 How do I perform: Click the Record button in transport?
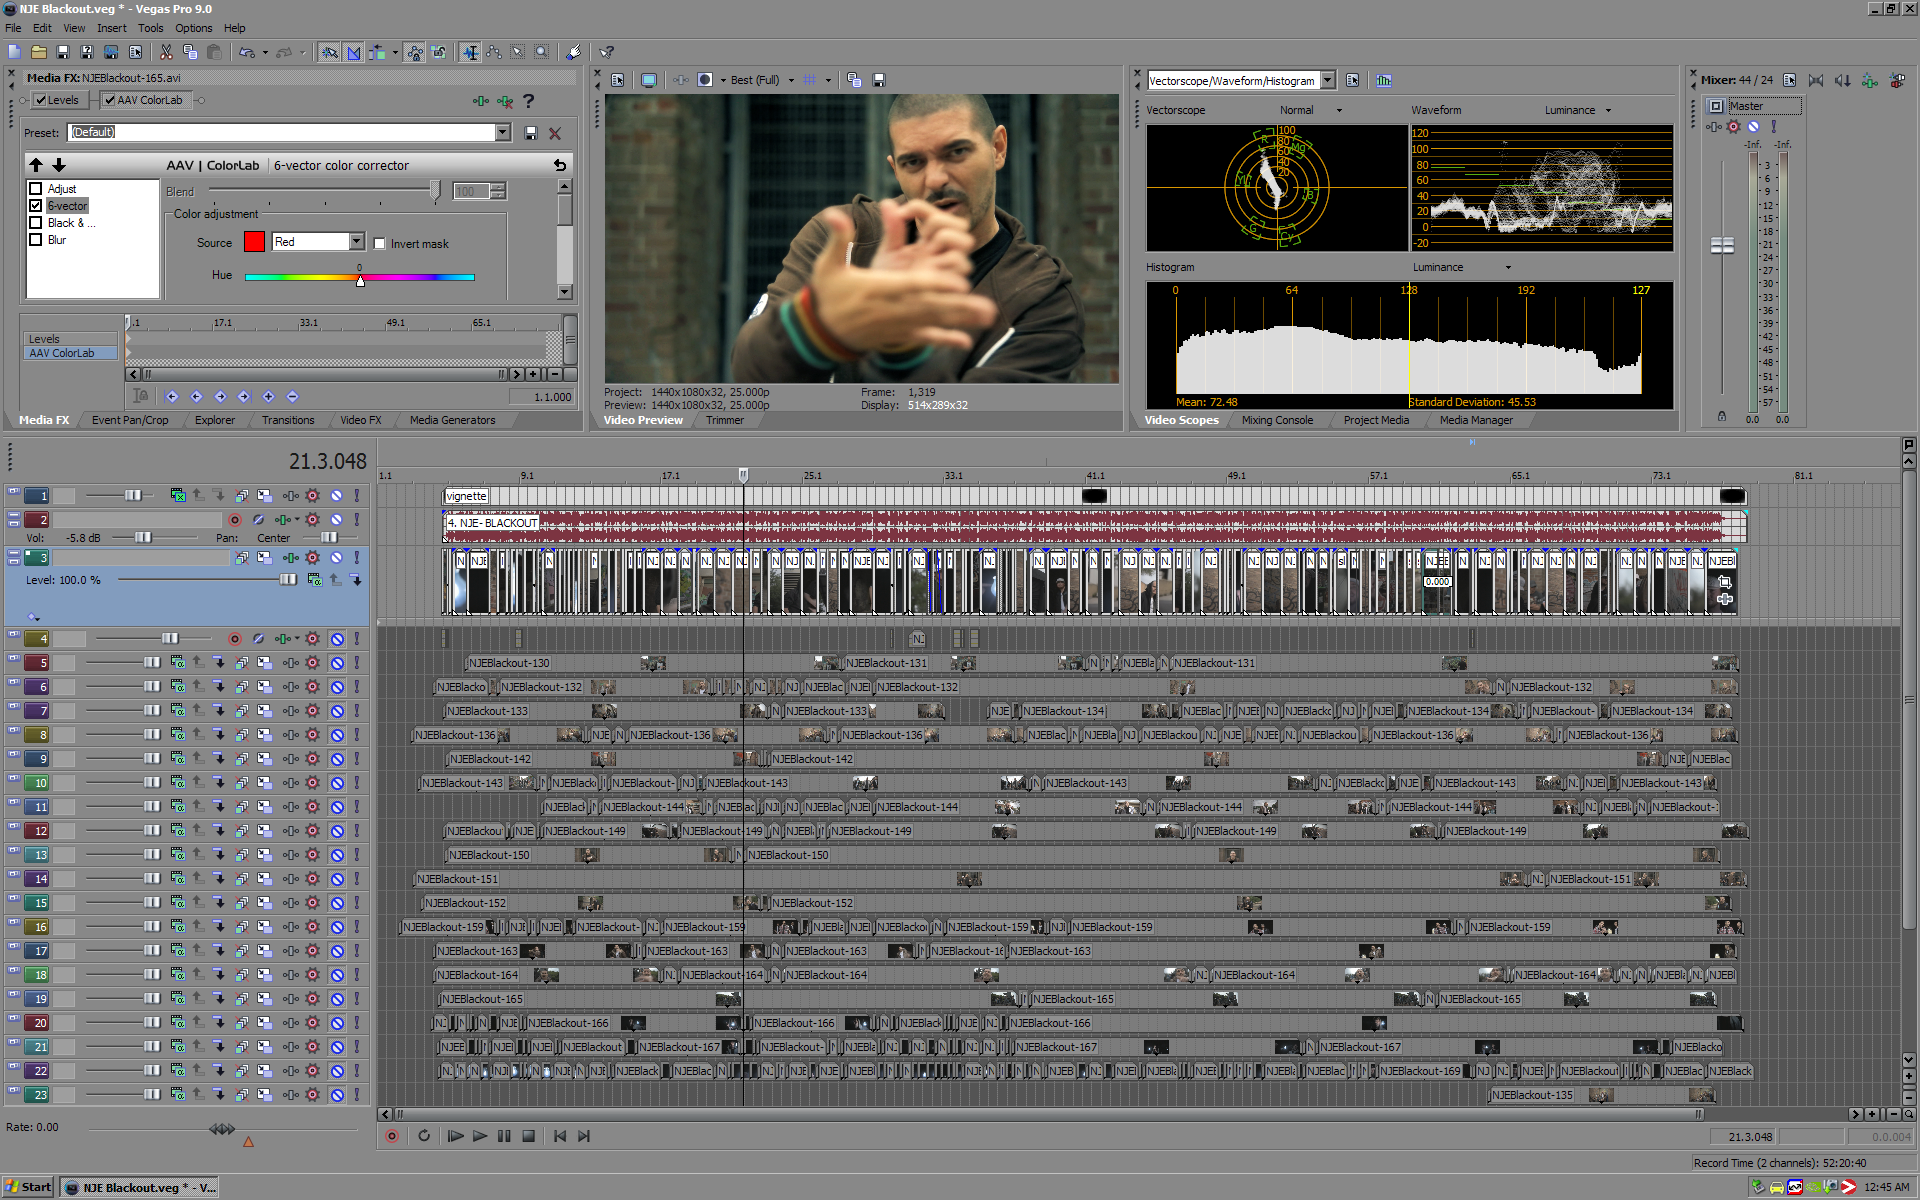click(392, 1136)
